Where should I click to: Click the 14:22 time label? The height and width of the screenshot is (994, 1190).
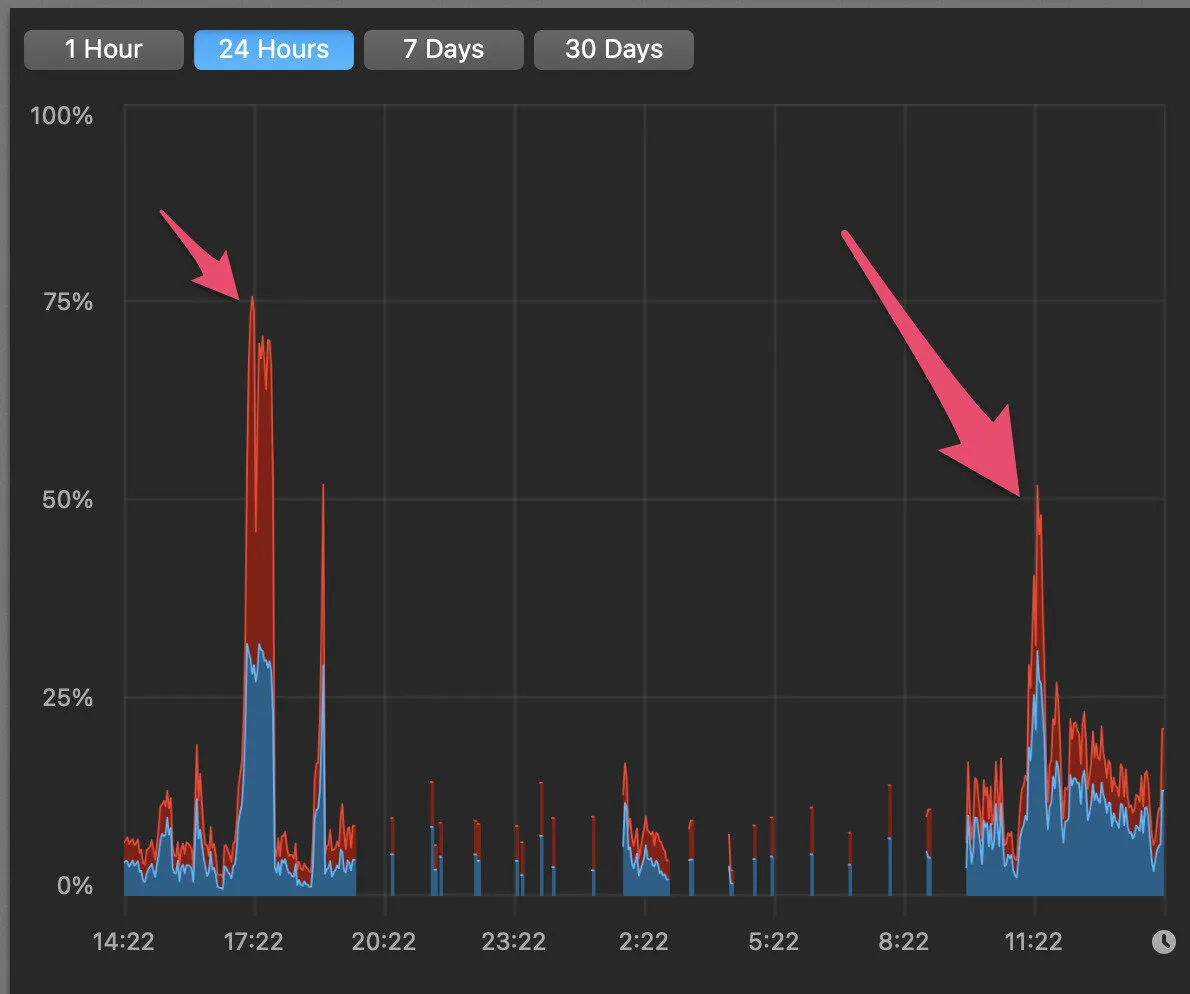124,941
